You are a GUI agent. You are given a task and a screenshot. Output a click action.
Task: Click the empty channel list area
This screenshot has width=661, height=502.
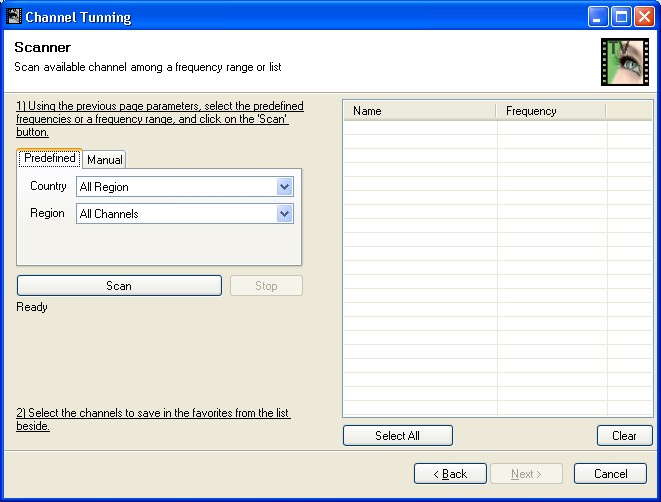pyautogui.click(x=497, y=270)
